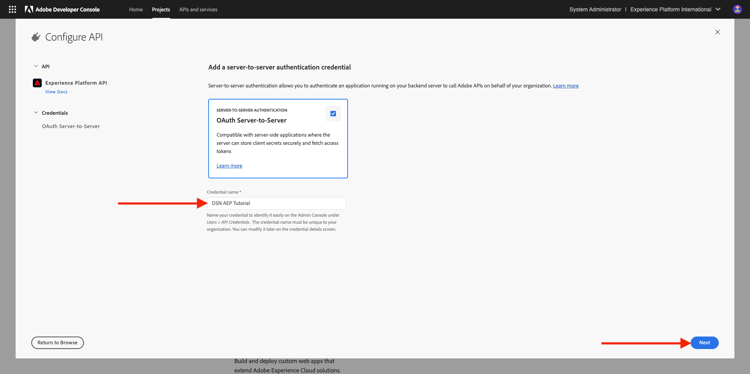Close the Configure API dialog
This screenshot has height=374, width=750.
(x=717, y=32)
